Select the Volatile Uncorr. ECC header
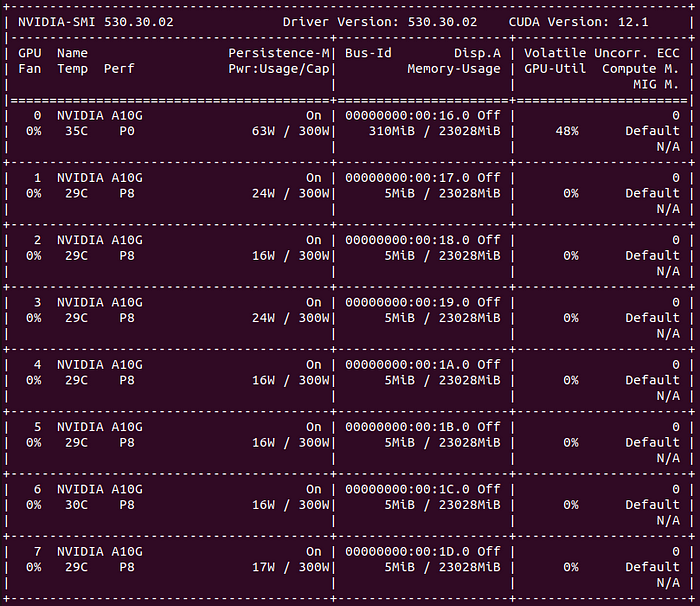This screenshot has width=700, height=606. (x=602, y=53)
